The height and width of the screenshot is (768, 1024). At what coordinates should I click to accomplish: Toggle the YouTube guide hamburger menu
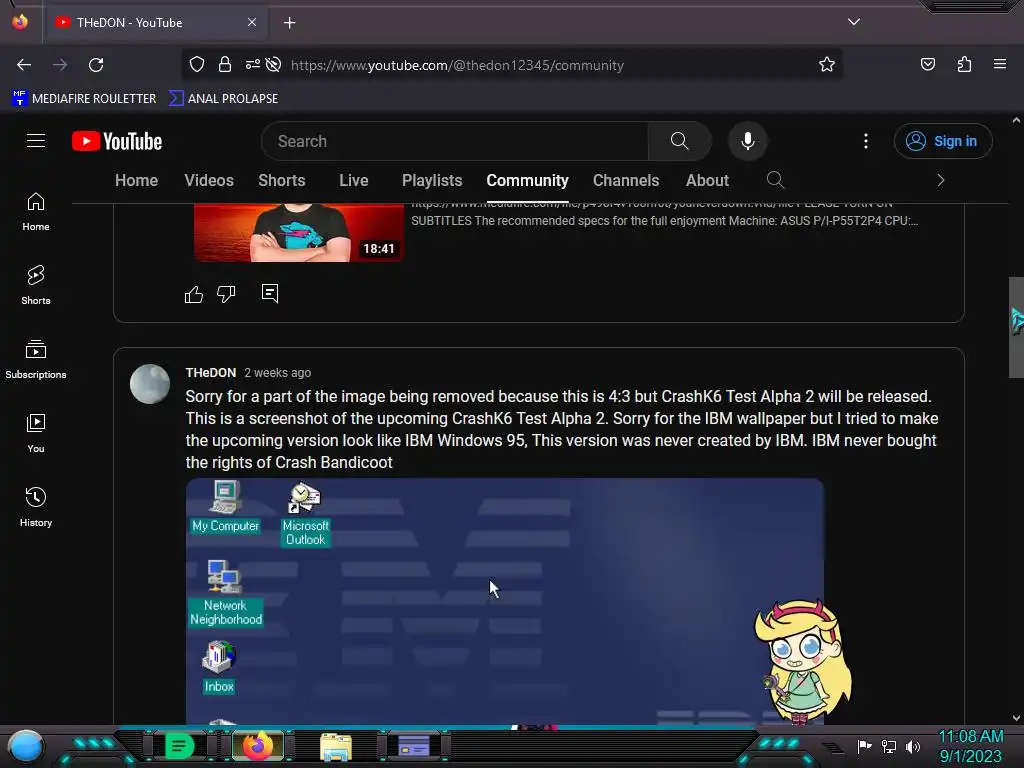pyautogui.click(x=36, y=141)
